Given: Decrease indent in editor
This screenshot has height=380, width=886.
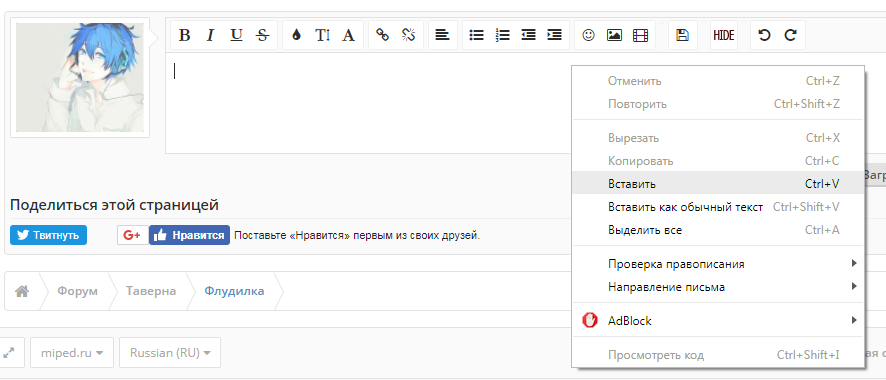Looking at the screenshot, I should (x=528, y=35).
